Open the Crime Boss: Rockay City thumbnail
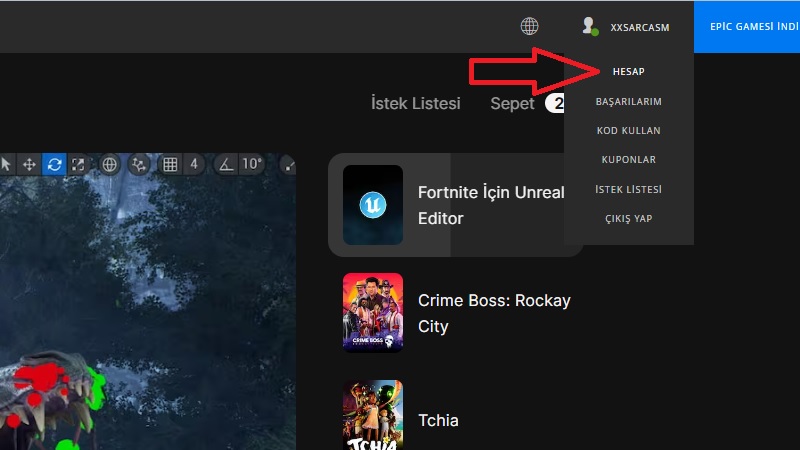Screen dimensions: 800x450 click(x=373, y=313)
